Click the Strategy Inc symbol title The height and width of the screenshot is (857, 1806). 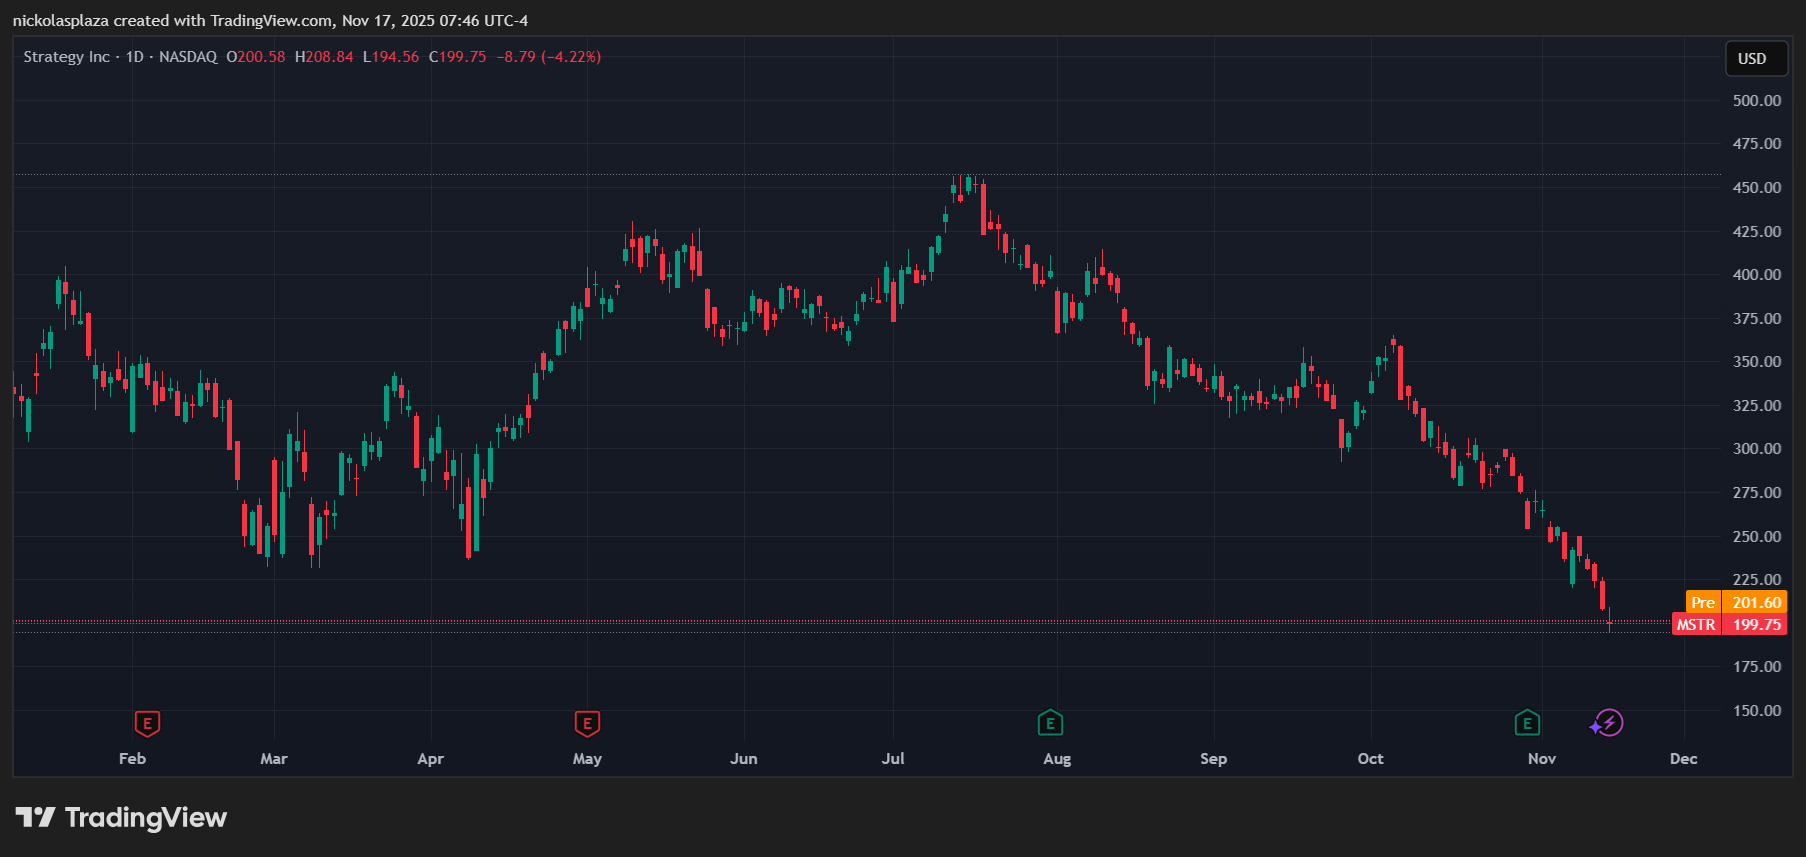(66, 57)
